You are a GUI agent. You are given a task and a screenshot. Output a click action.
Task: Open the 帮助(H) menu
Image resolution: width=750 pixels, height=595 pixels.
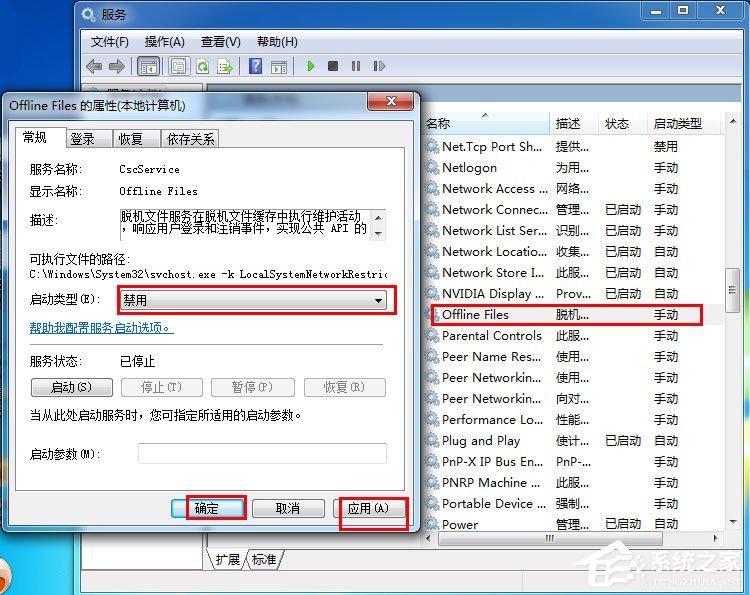(x=277, y=42)
